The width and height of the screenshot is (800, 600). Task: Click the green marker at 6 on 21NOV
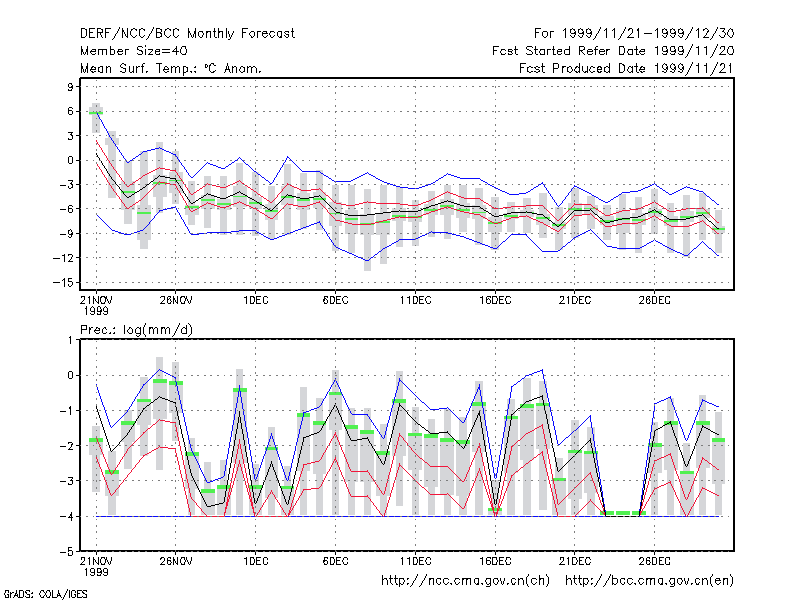click(x=96, y=113)
